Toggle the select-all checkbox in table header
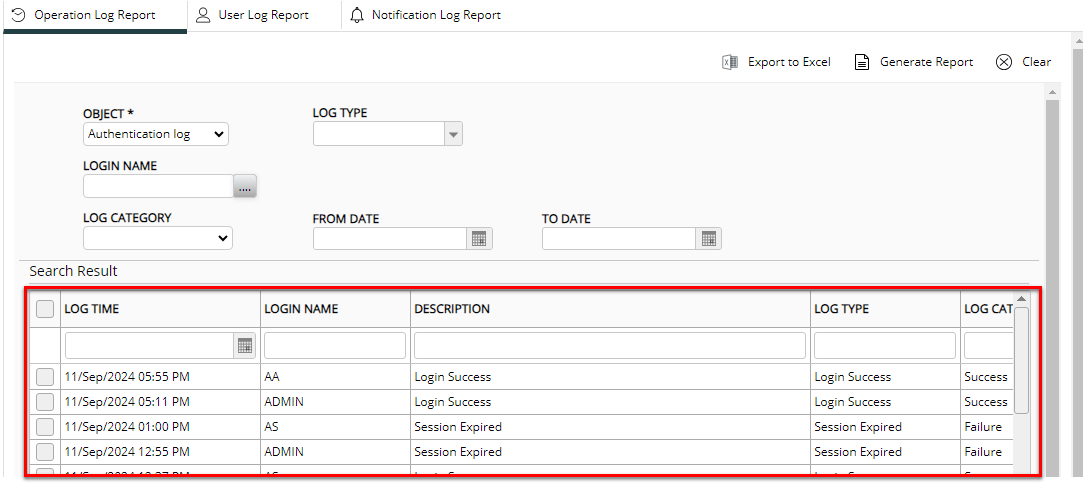 45,309
